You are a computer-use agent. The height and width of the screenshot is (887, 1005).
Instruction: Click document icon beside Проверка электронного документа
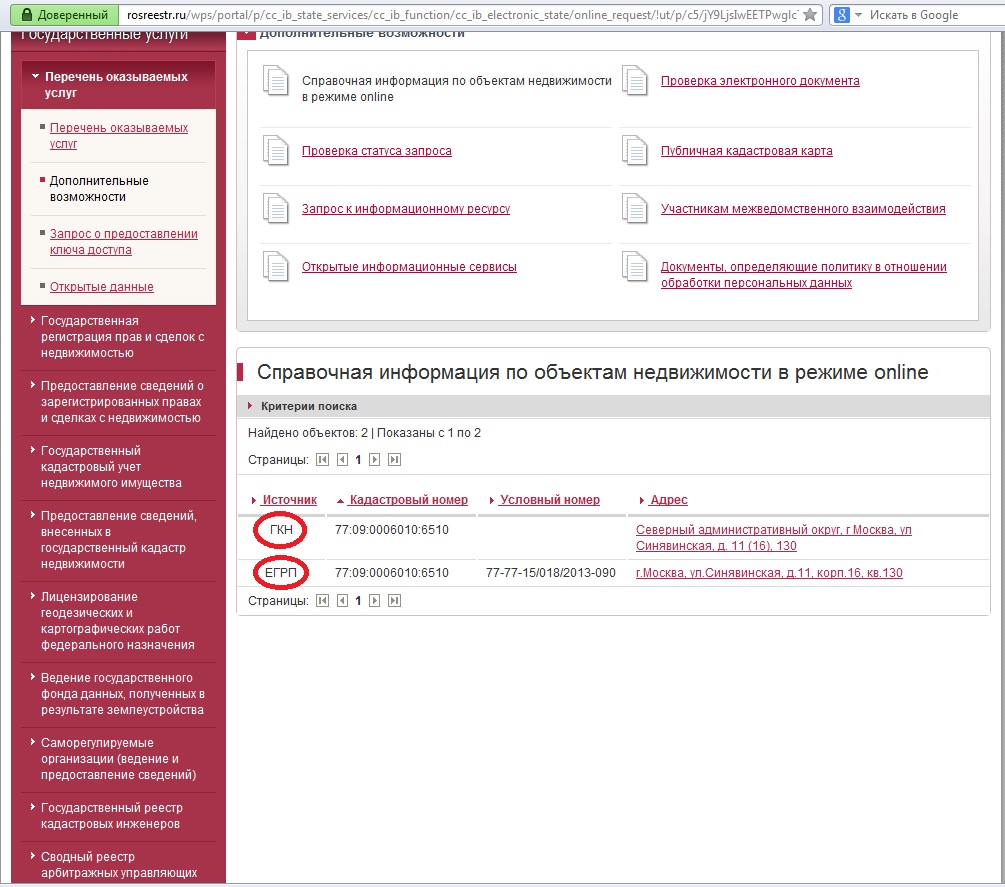click(634, 81)
